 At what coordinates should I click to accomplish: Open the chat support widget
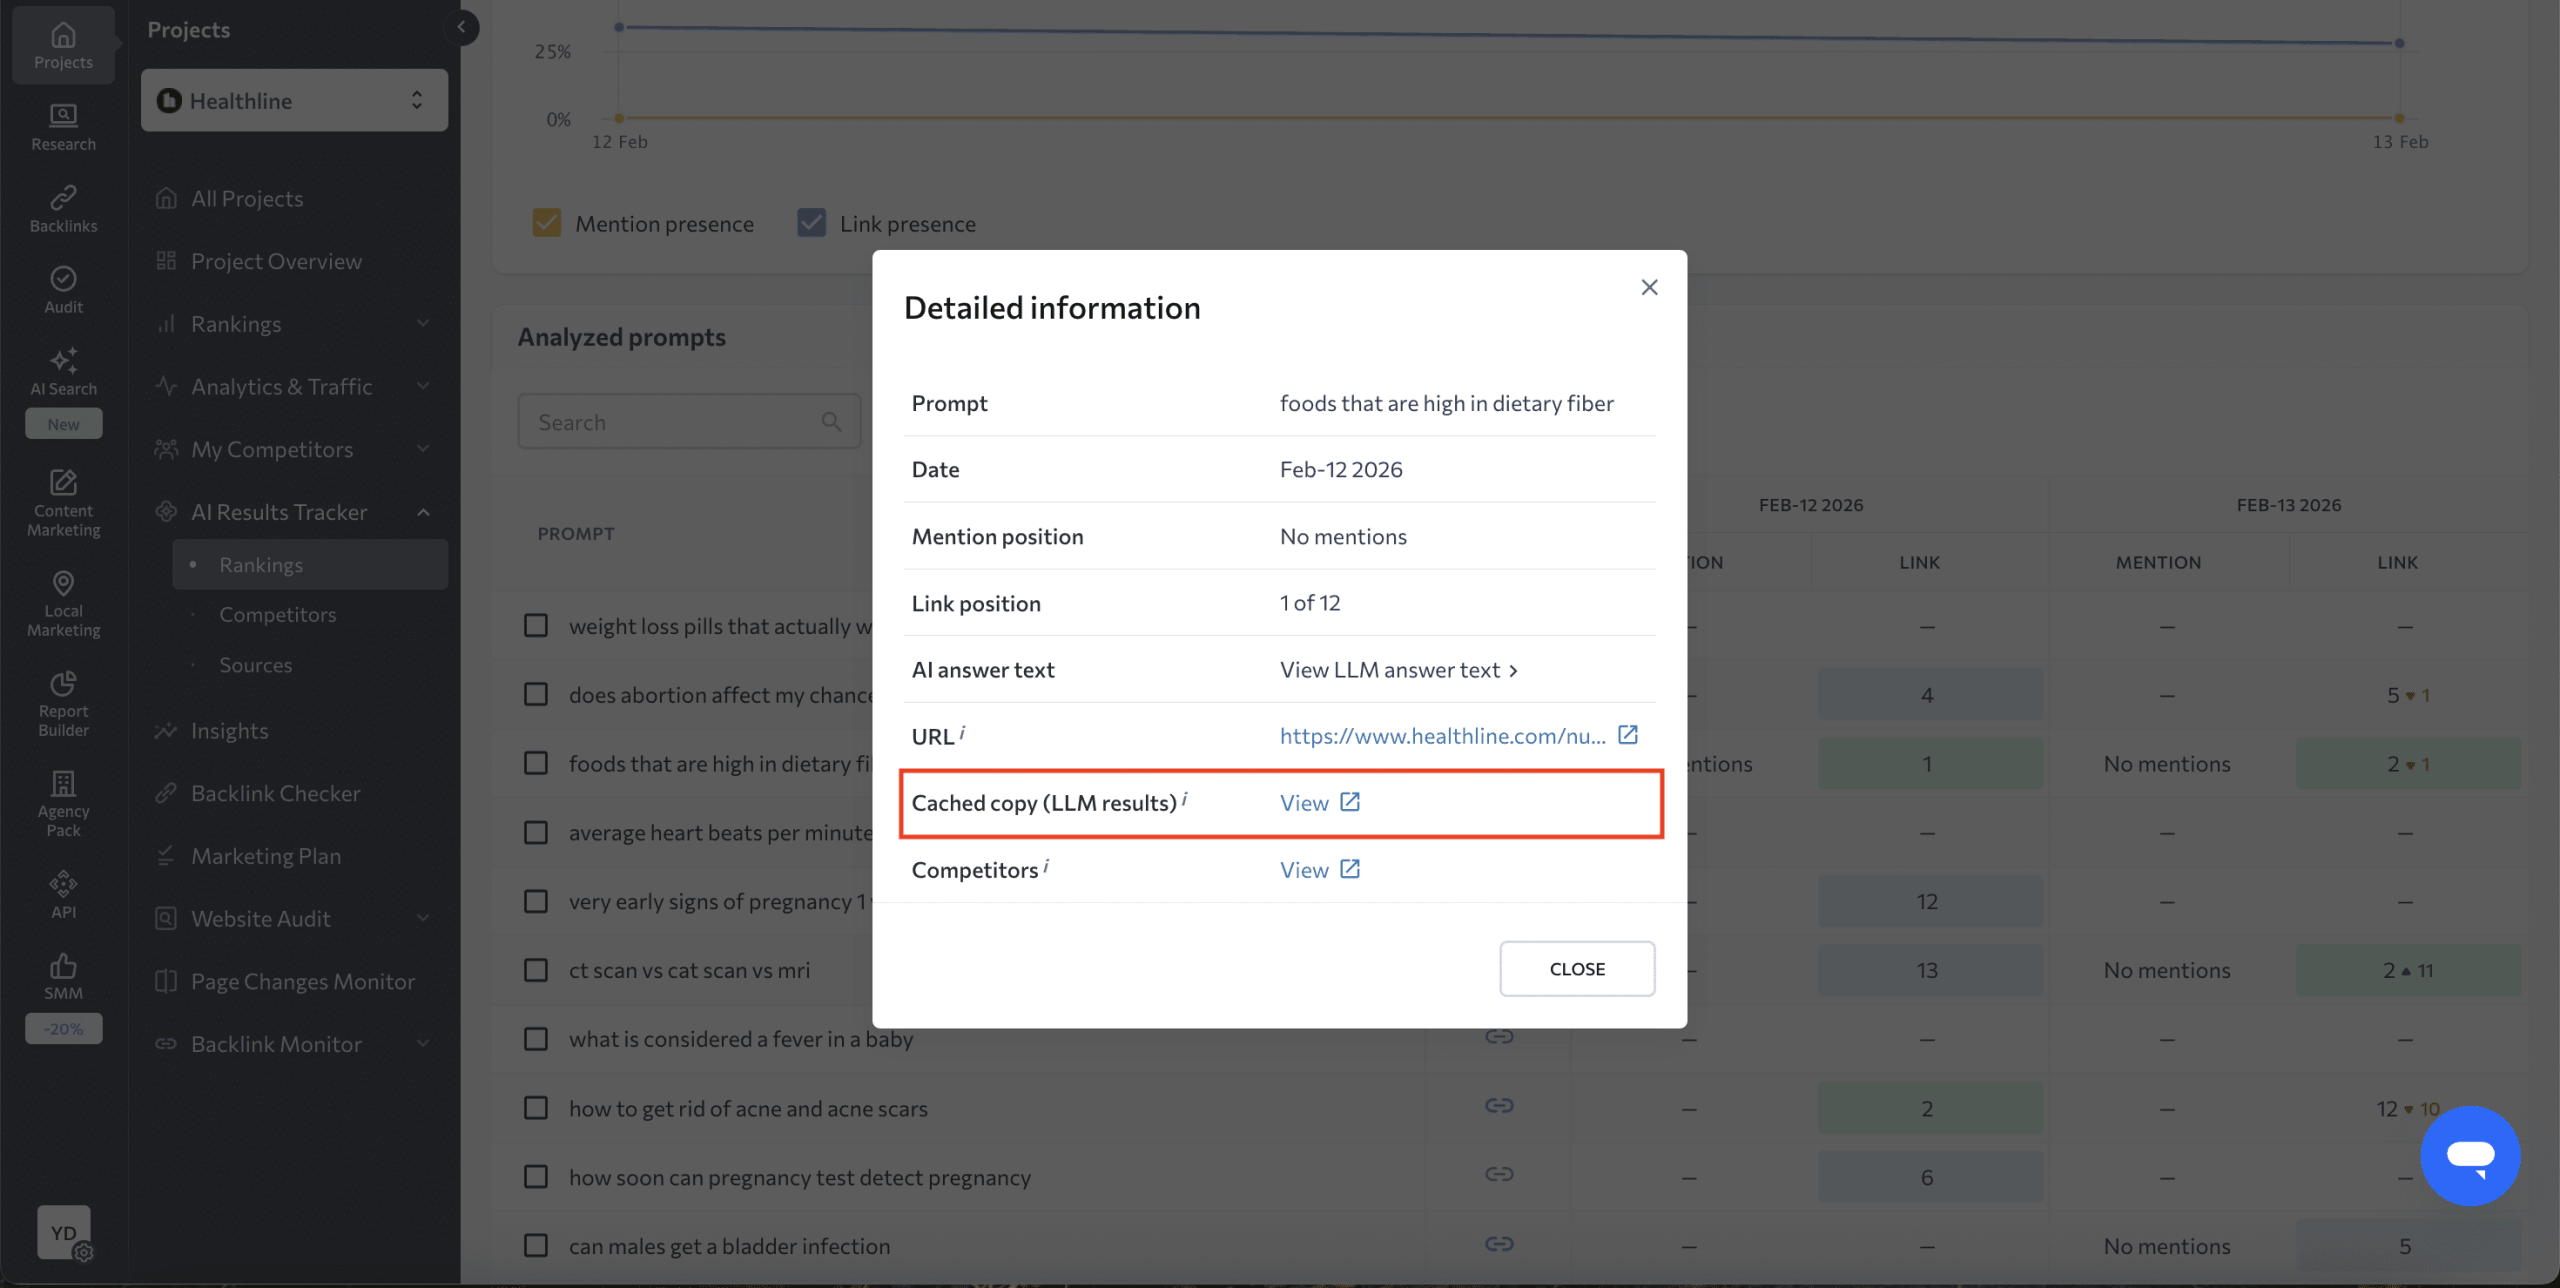(x=2469, y=1156)
